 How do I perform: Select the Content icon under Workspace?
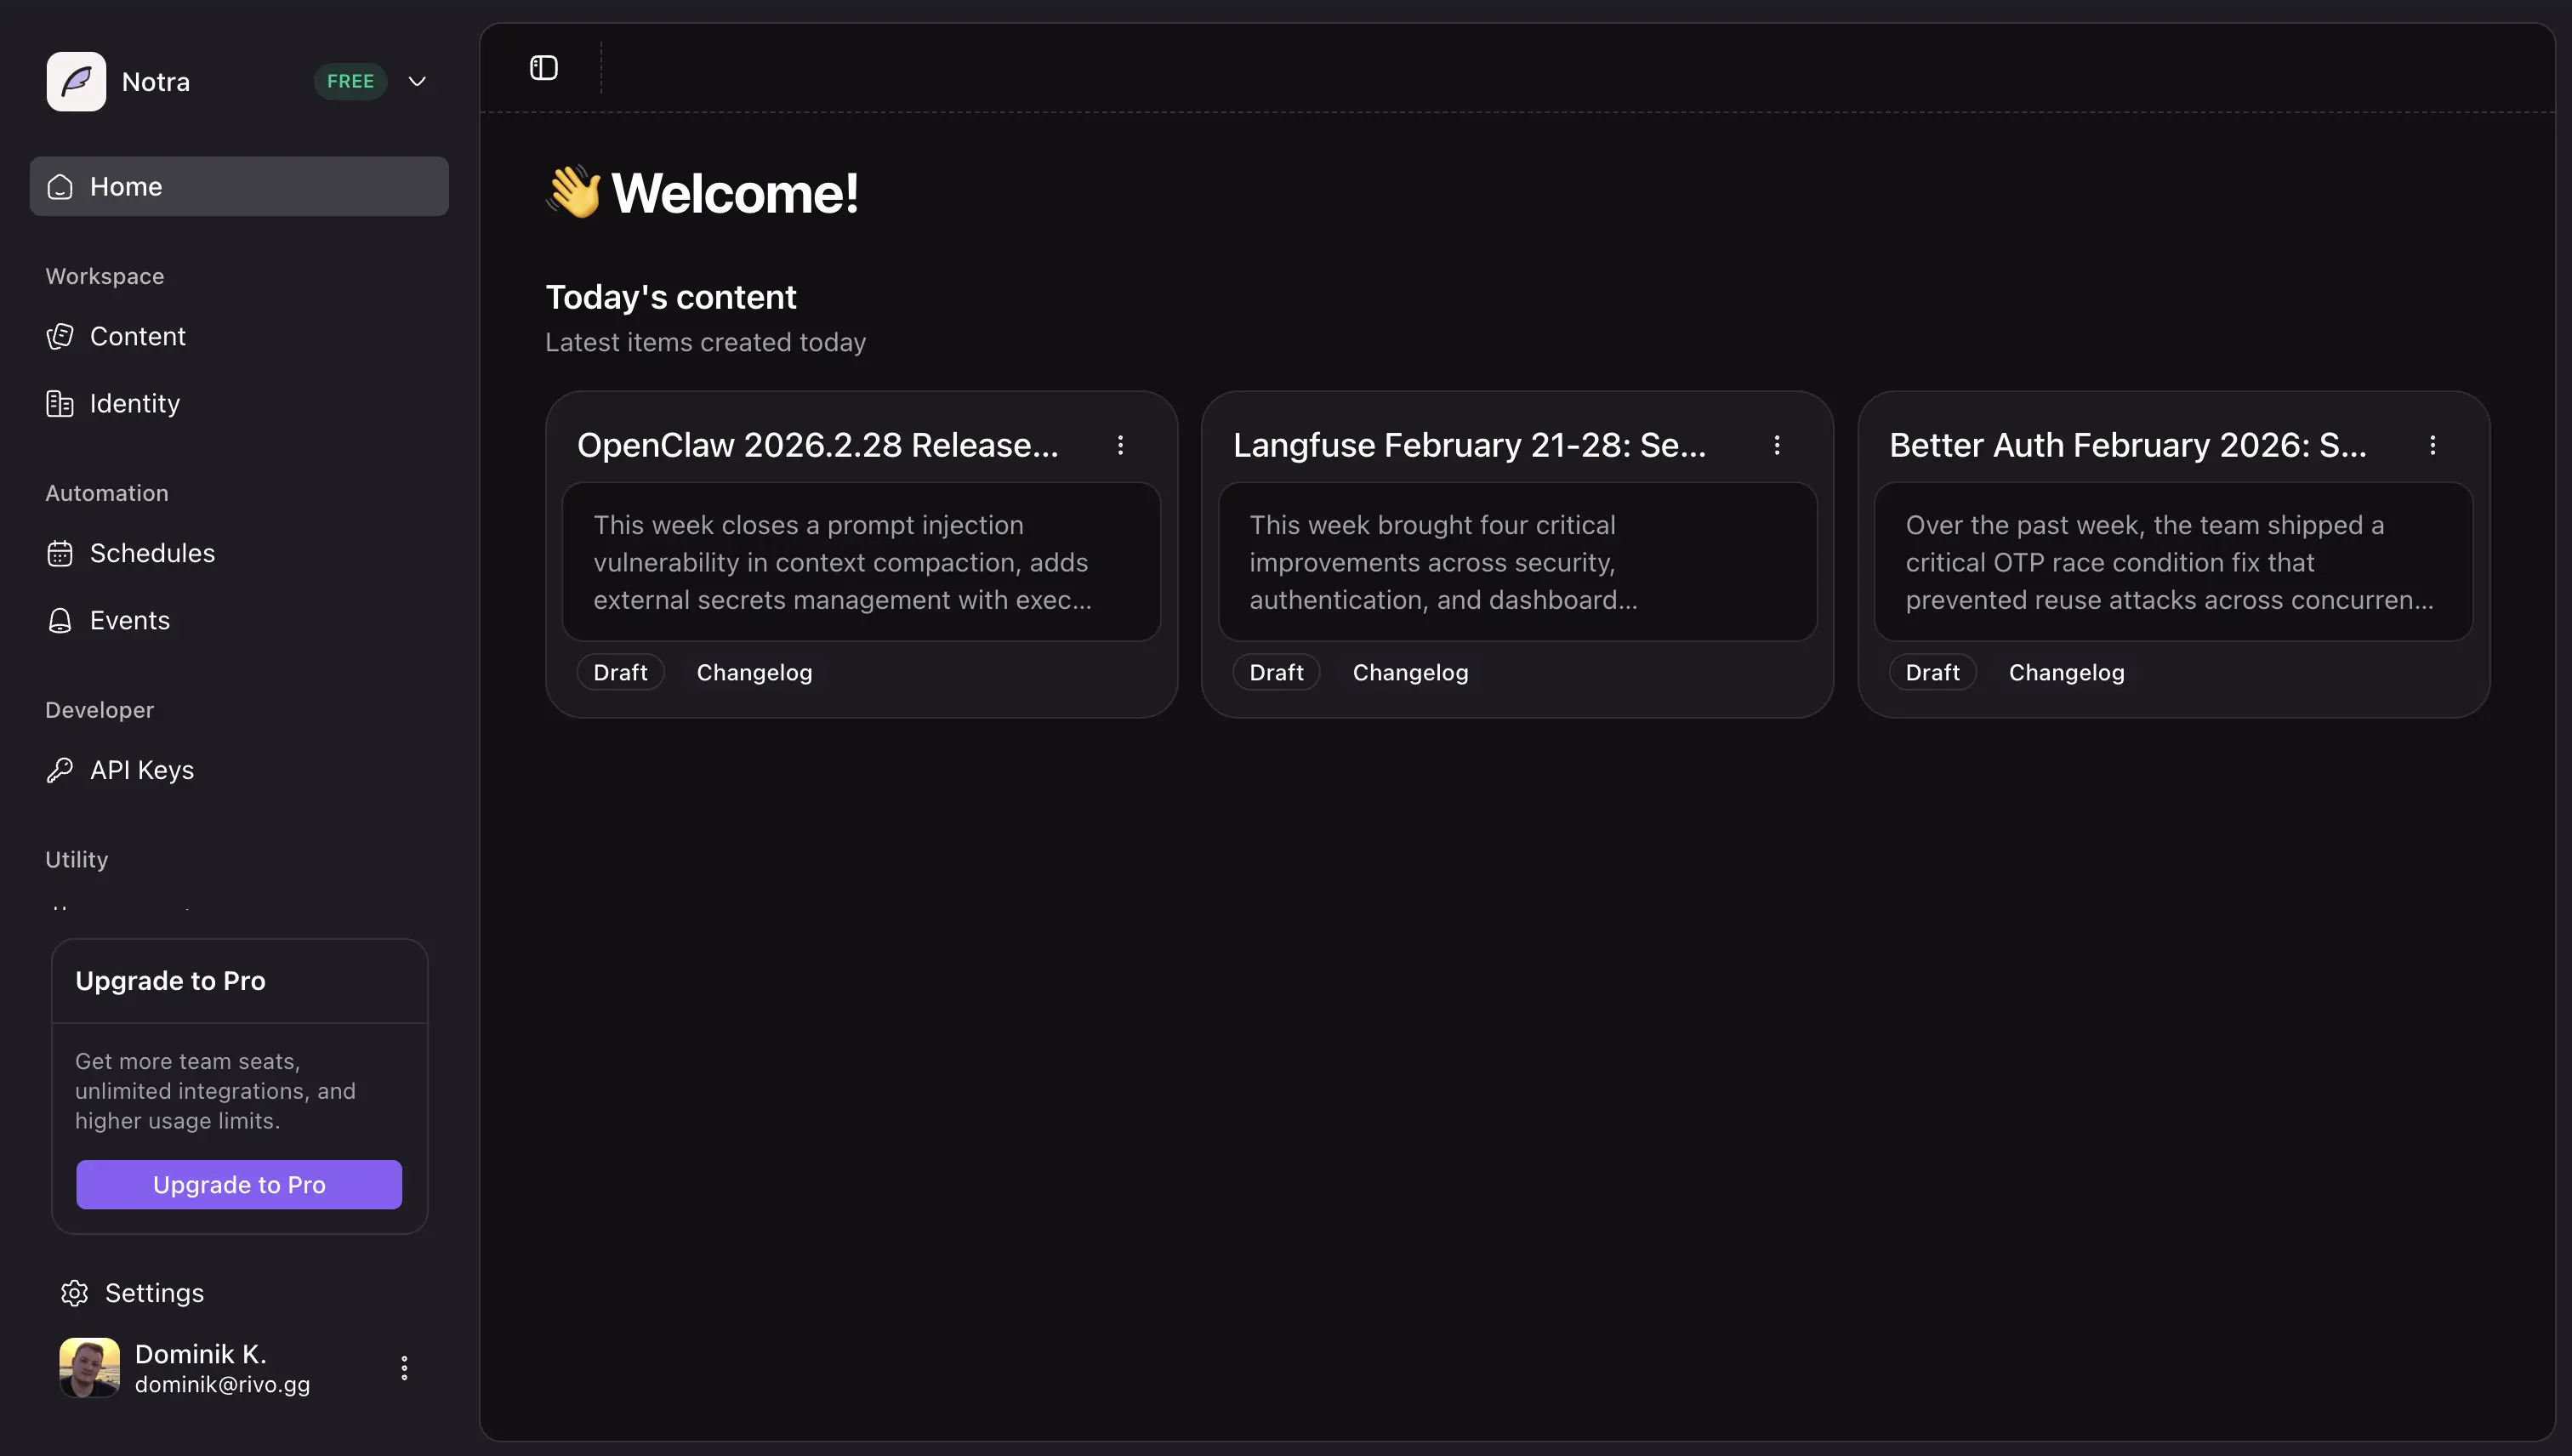click(60, 336)
